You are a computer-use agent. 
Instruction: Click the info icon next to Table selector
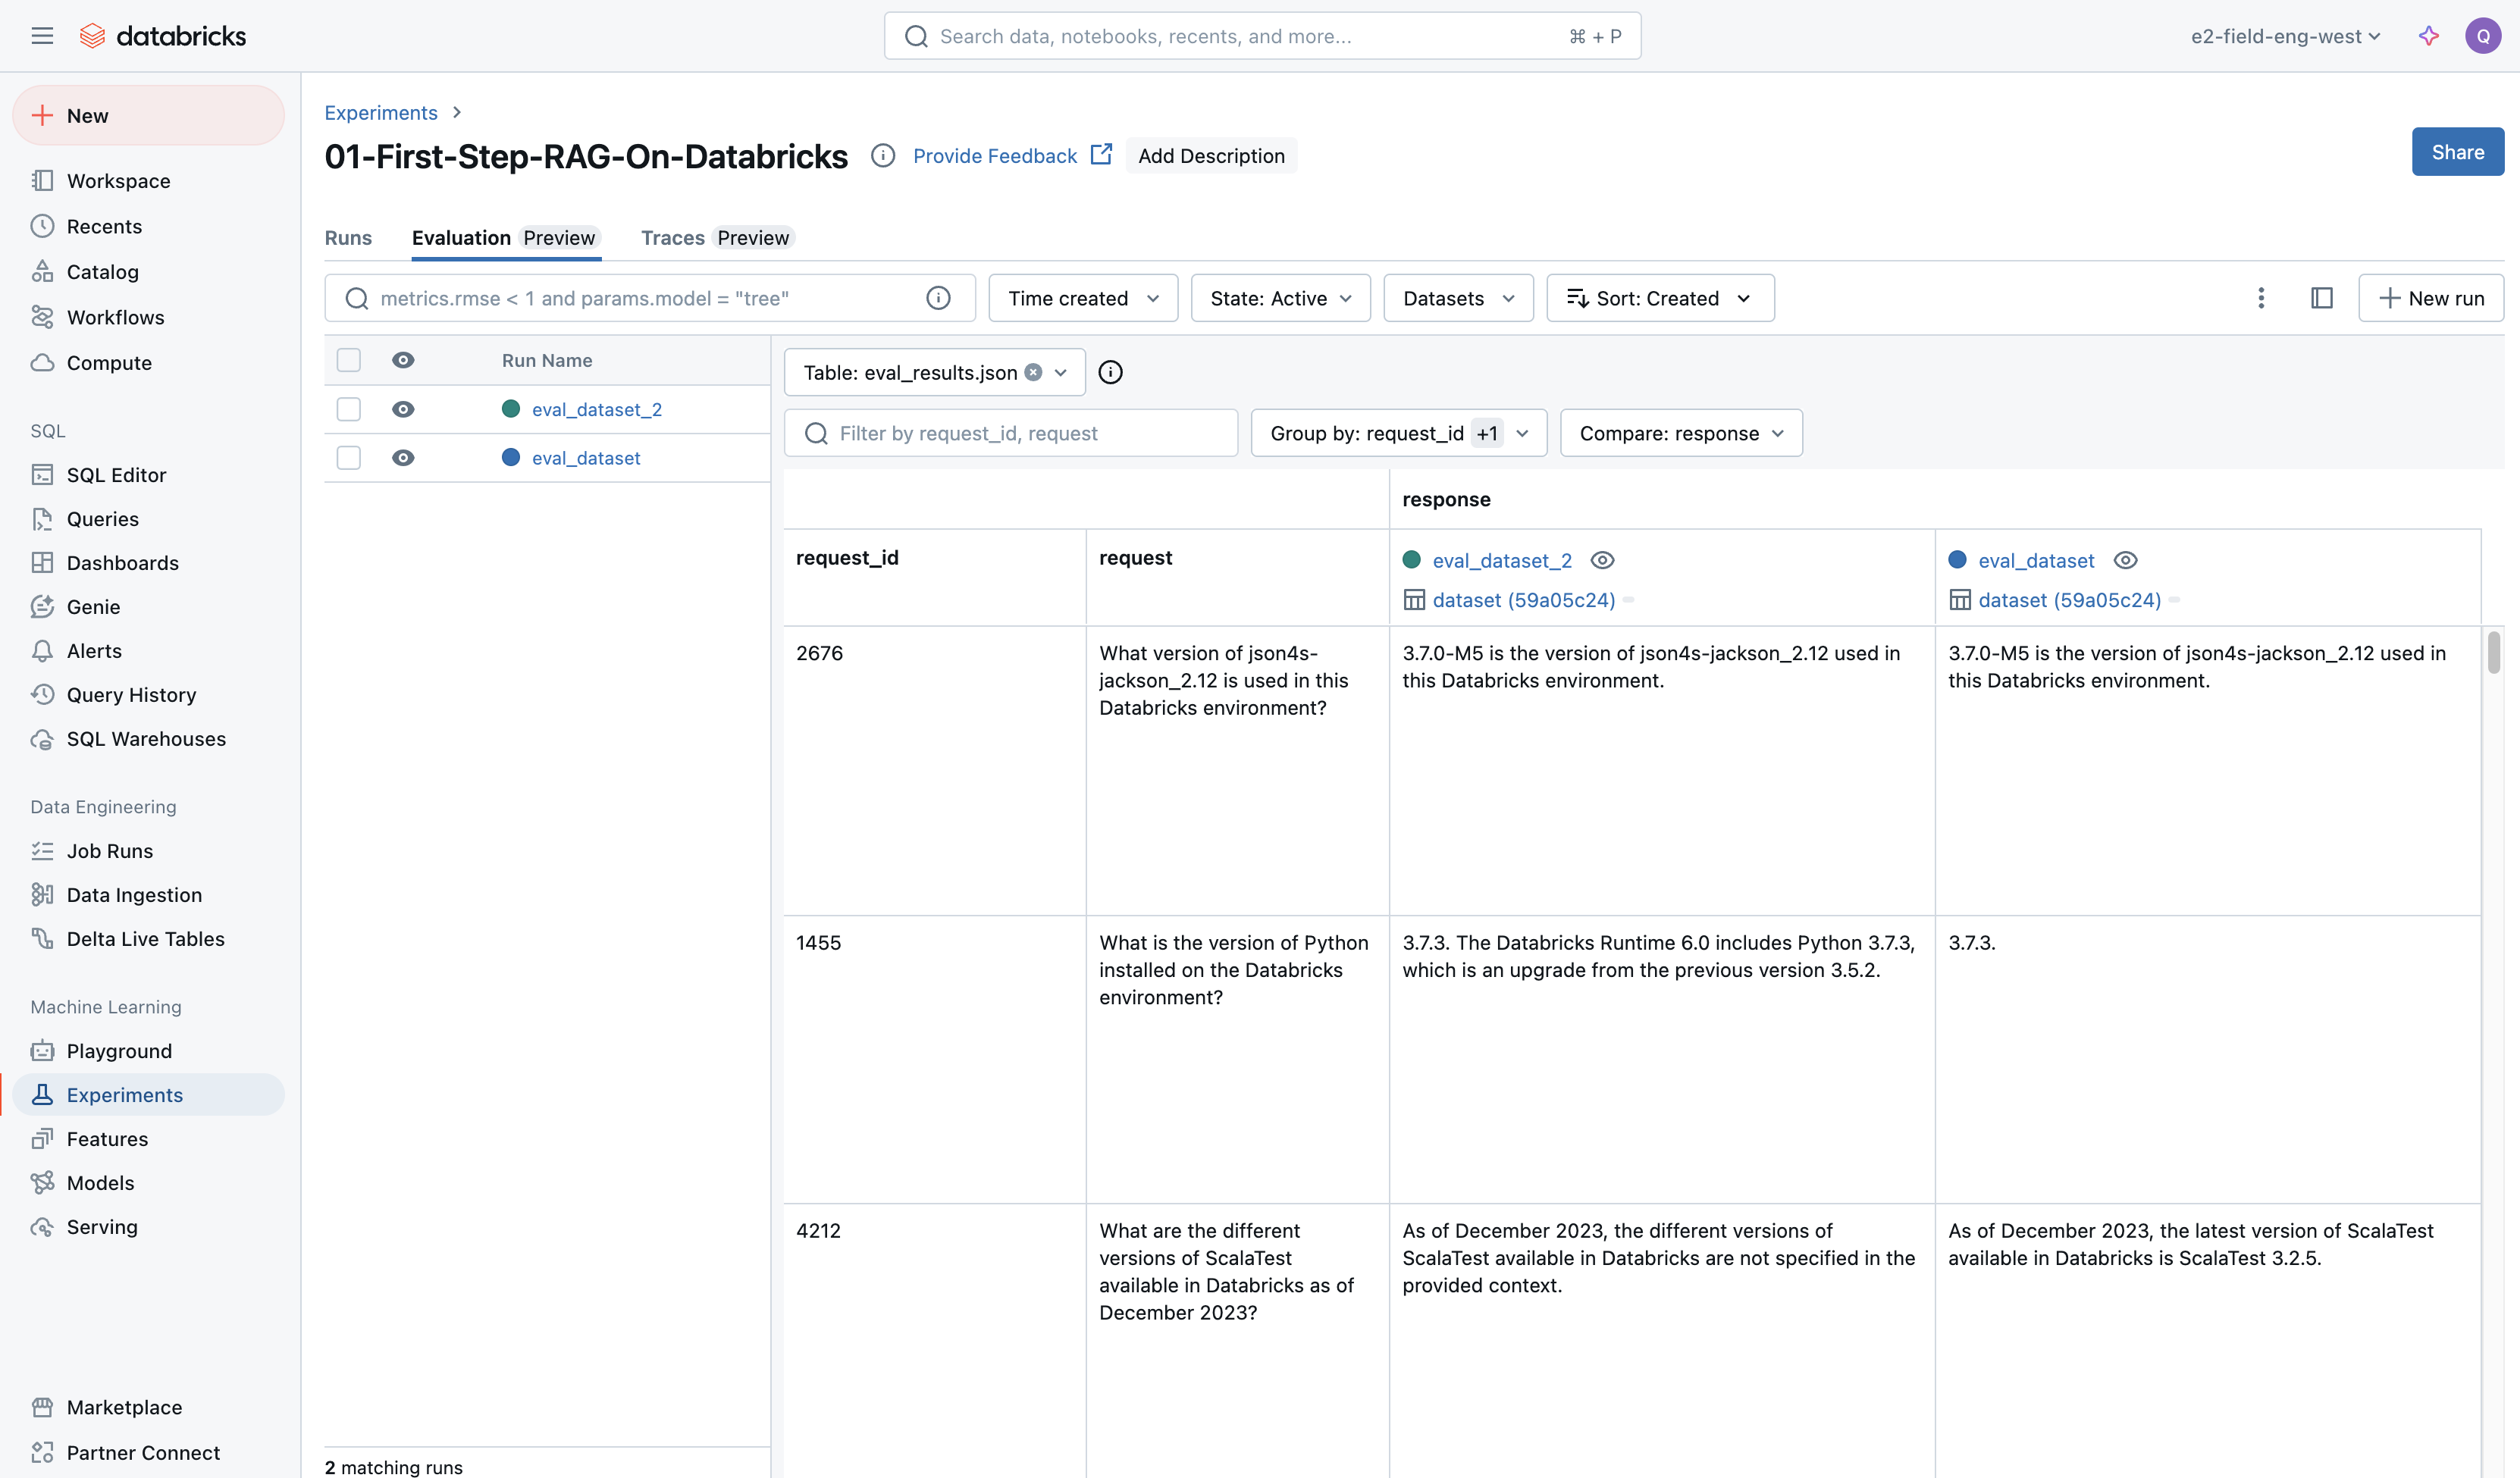tap(1110, 372)
